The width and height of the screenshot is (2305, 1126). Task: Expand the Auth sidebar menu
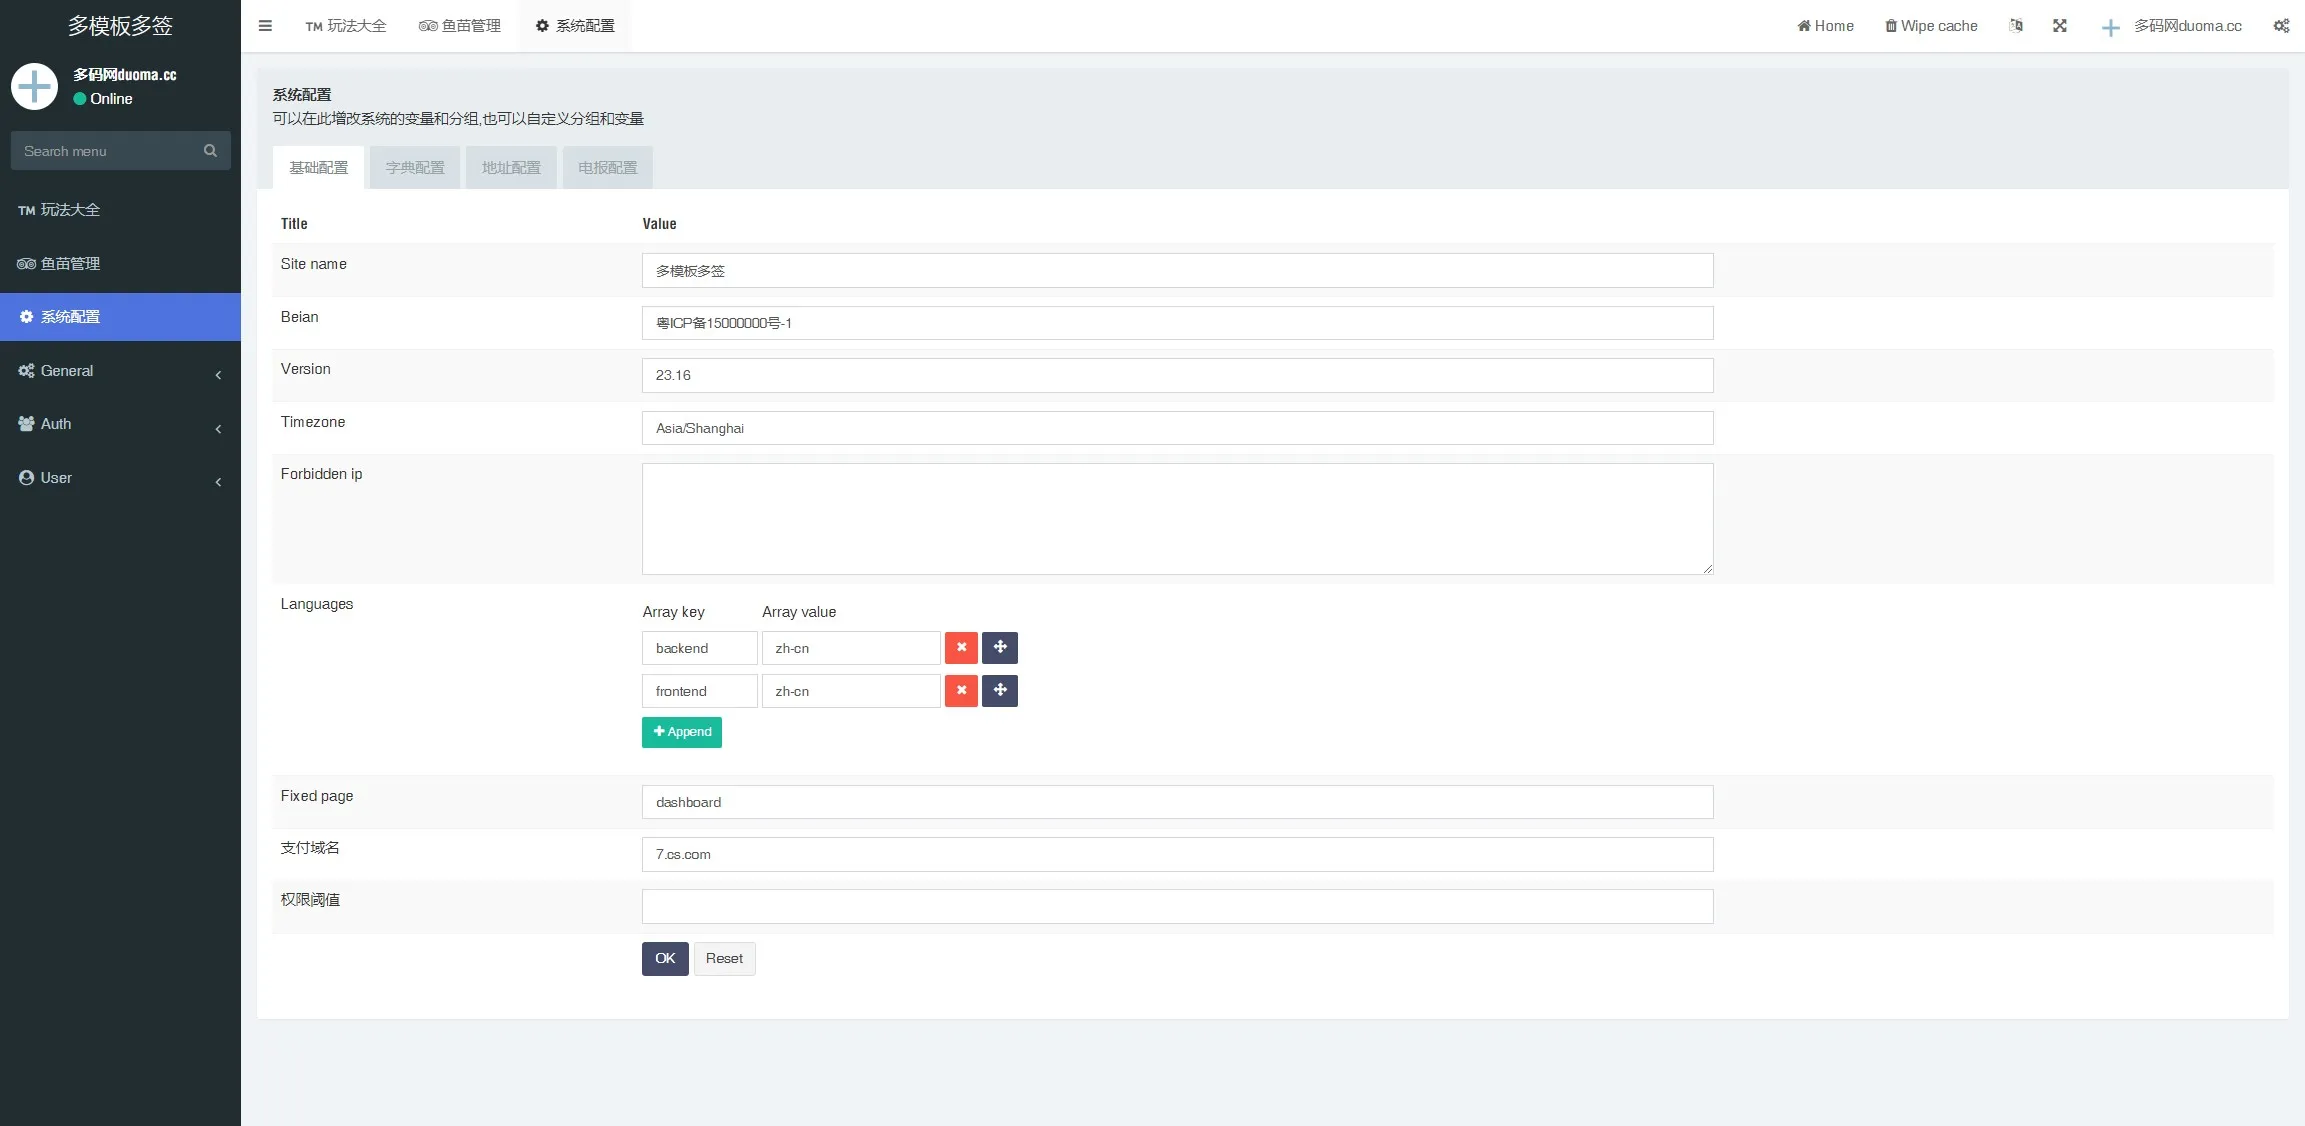tap(120, 424)
